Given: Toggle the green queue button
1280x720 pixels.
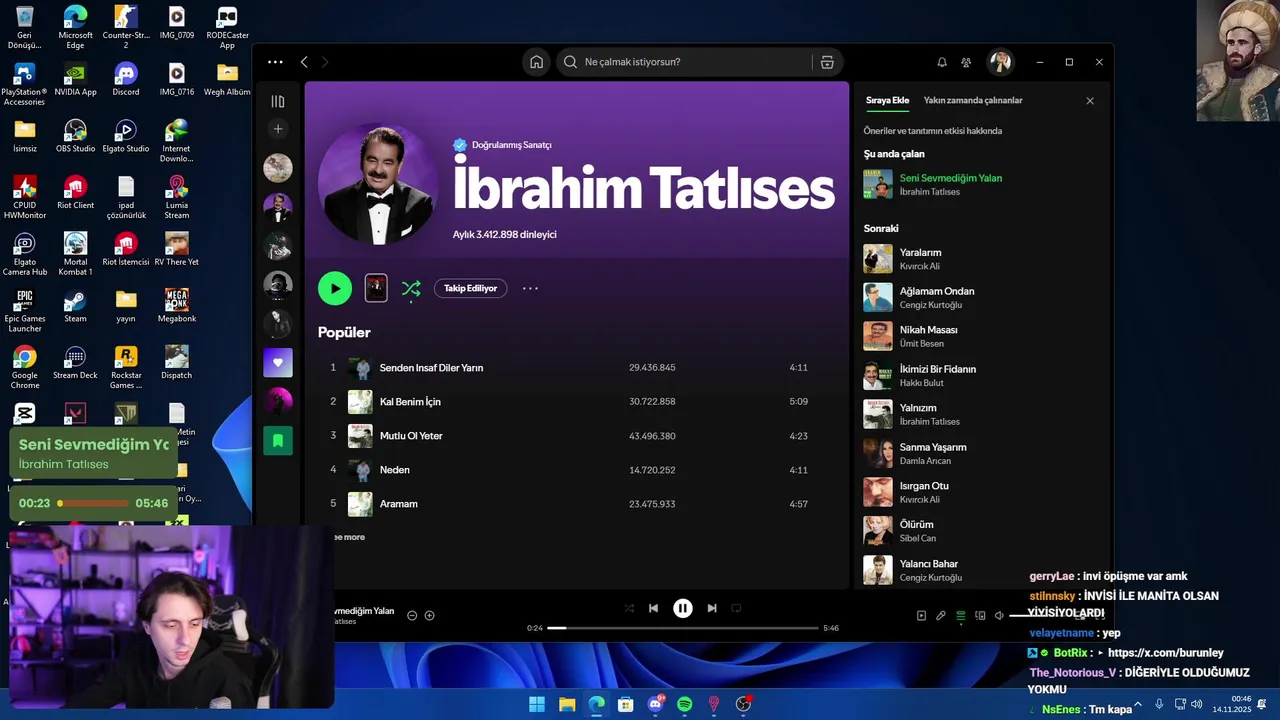Looking at the screenshot, I should (x=961, y=616).
